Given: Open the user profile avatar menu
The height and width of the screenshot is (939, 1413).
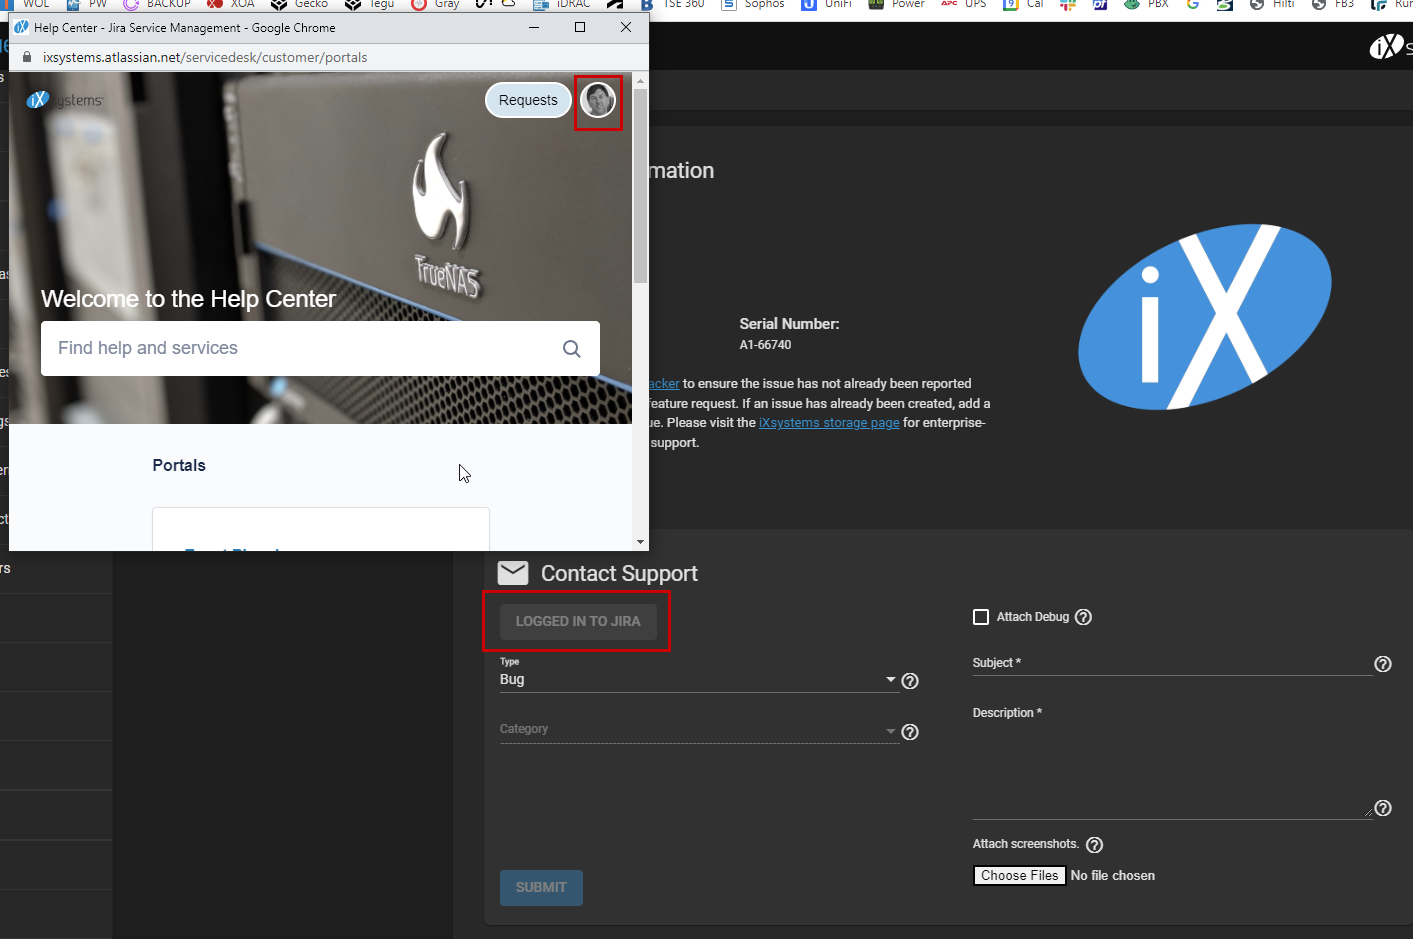Looking at the screenshot, I should 598,100.
